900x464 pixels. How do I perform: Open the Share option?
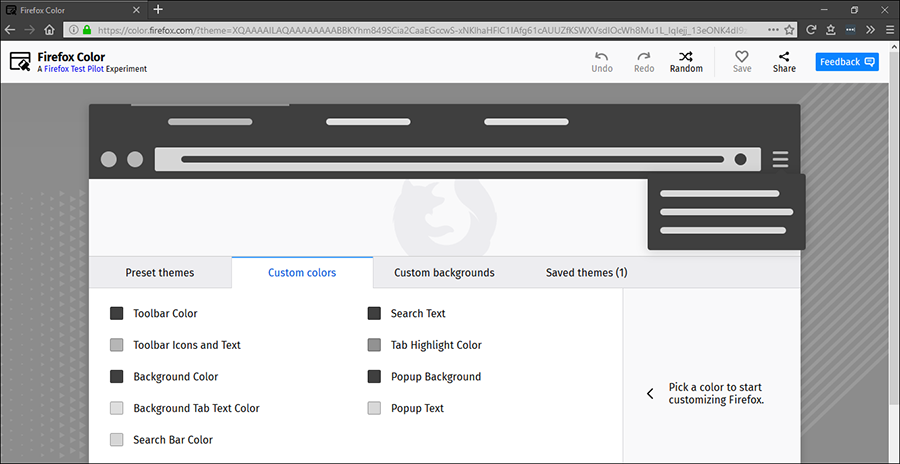784,62
